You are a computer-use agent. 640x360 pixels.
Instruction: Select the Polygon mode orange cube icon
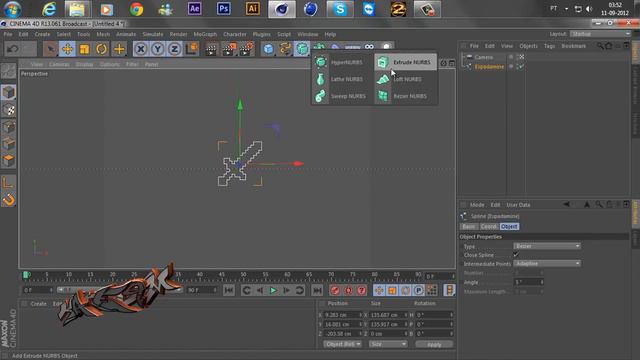(x=9, y=160)
